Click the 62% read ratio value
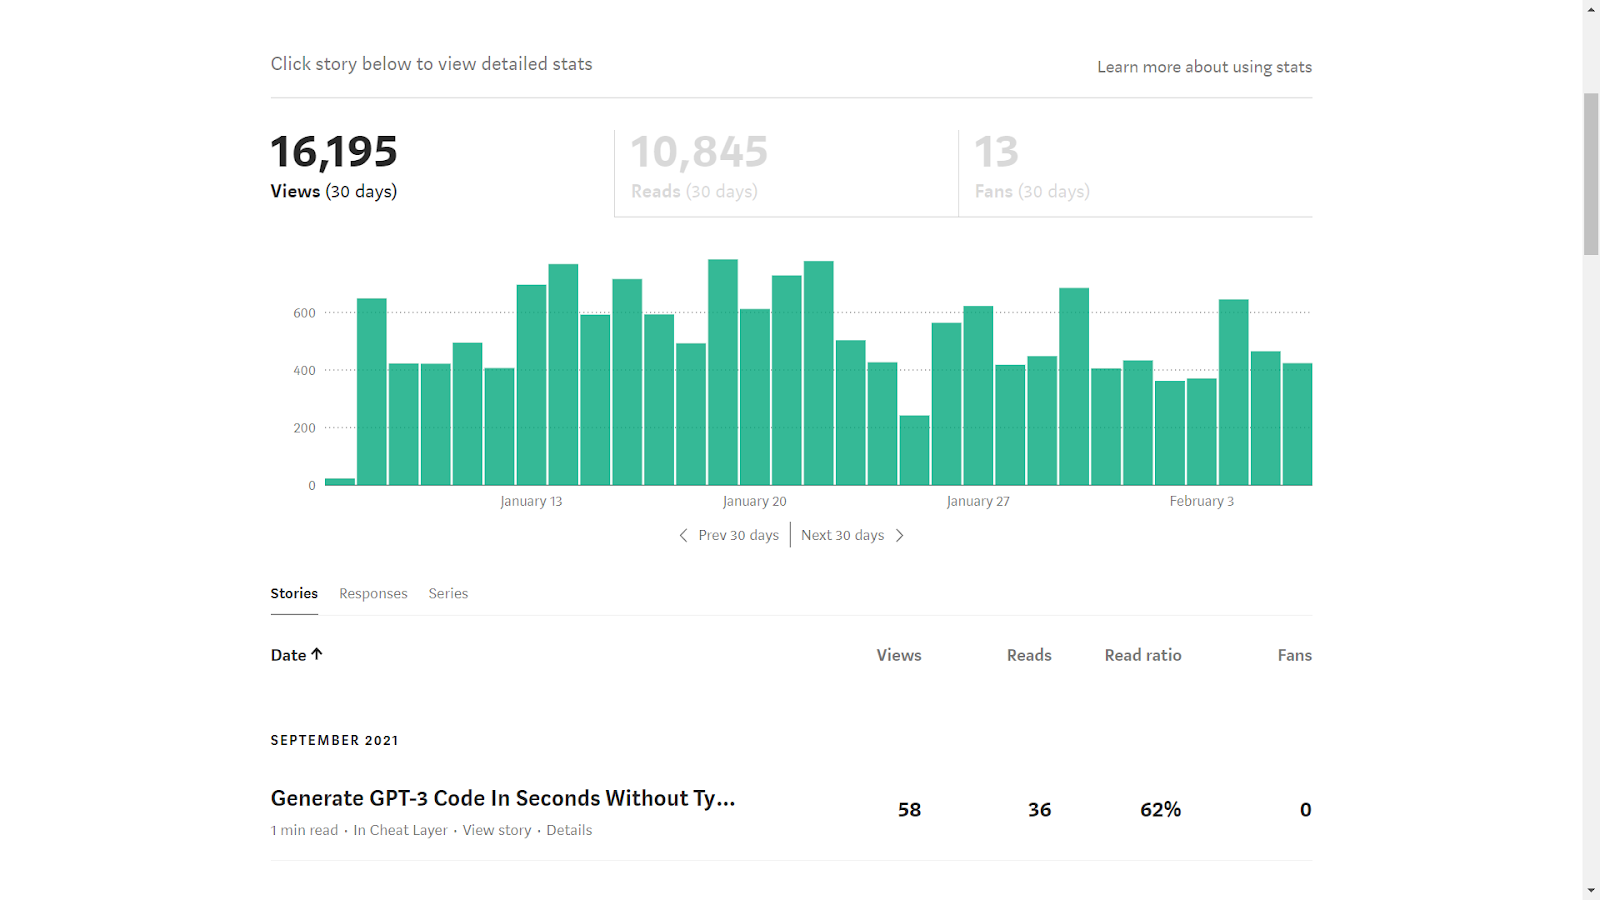 [x=1160, y=810]
